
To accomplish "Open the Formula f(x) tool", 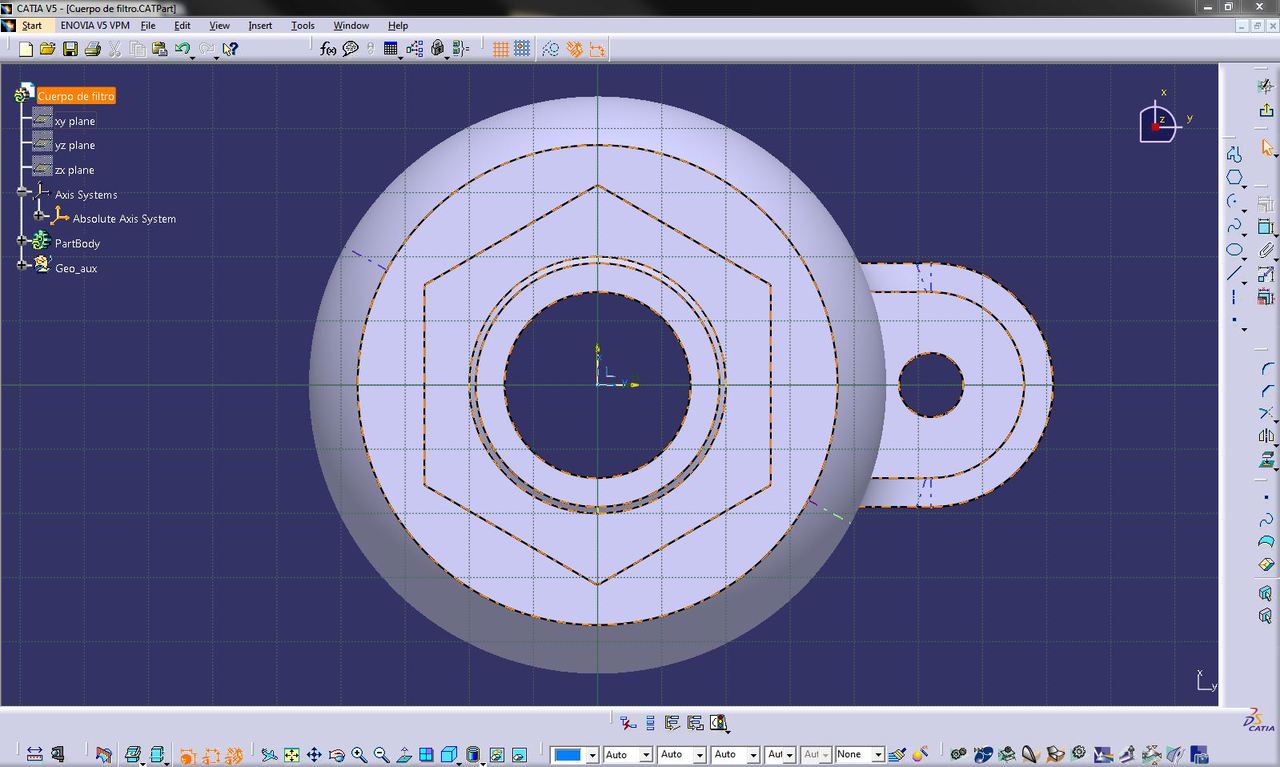I will (x=328, y=49).
